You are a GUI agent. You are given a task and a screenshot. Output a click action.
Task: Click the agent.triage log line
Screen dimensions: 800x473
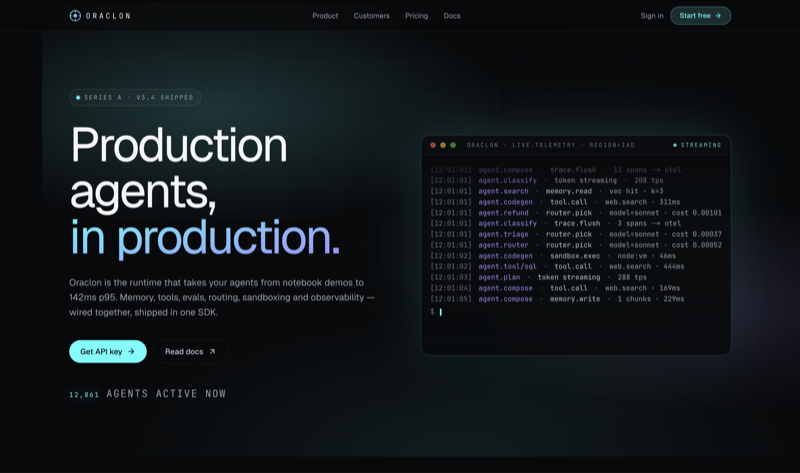576,234
